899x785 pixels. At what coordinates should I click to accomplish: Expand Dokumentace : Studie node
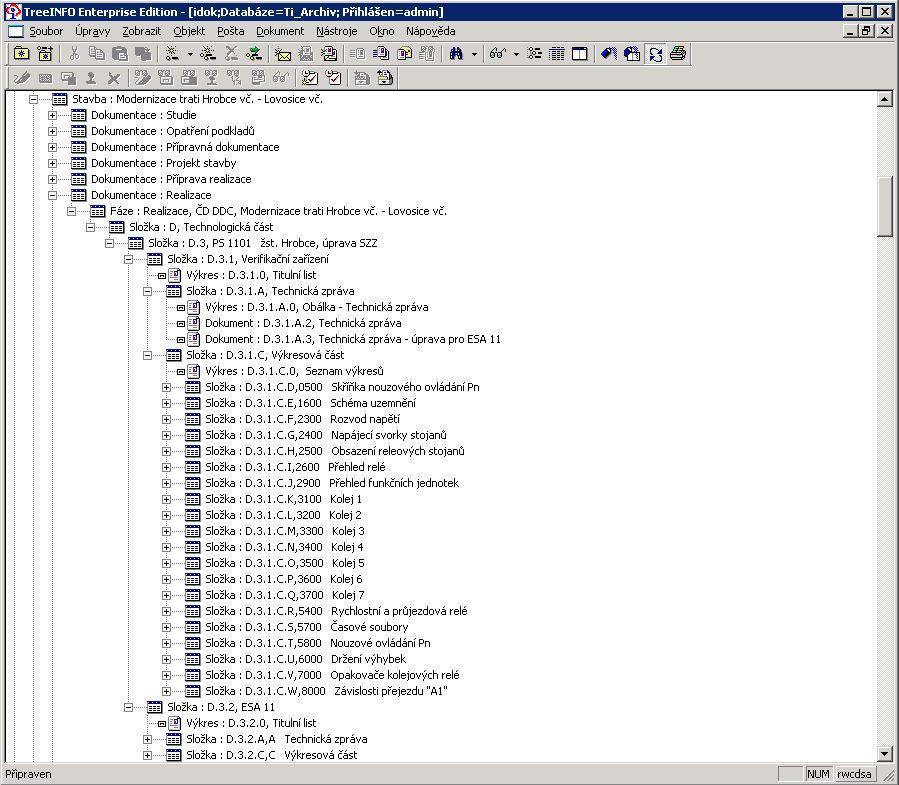coord(52,115)
